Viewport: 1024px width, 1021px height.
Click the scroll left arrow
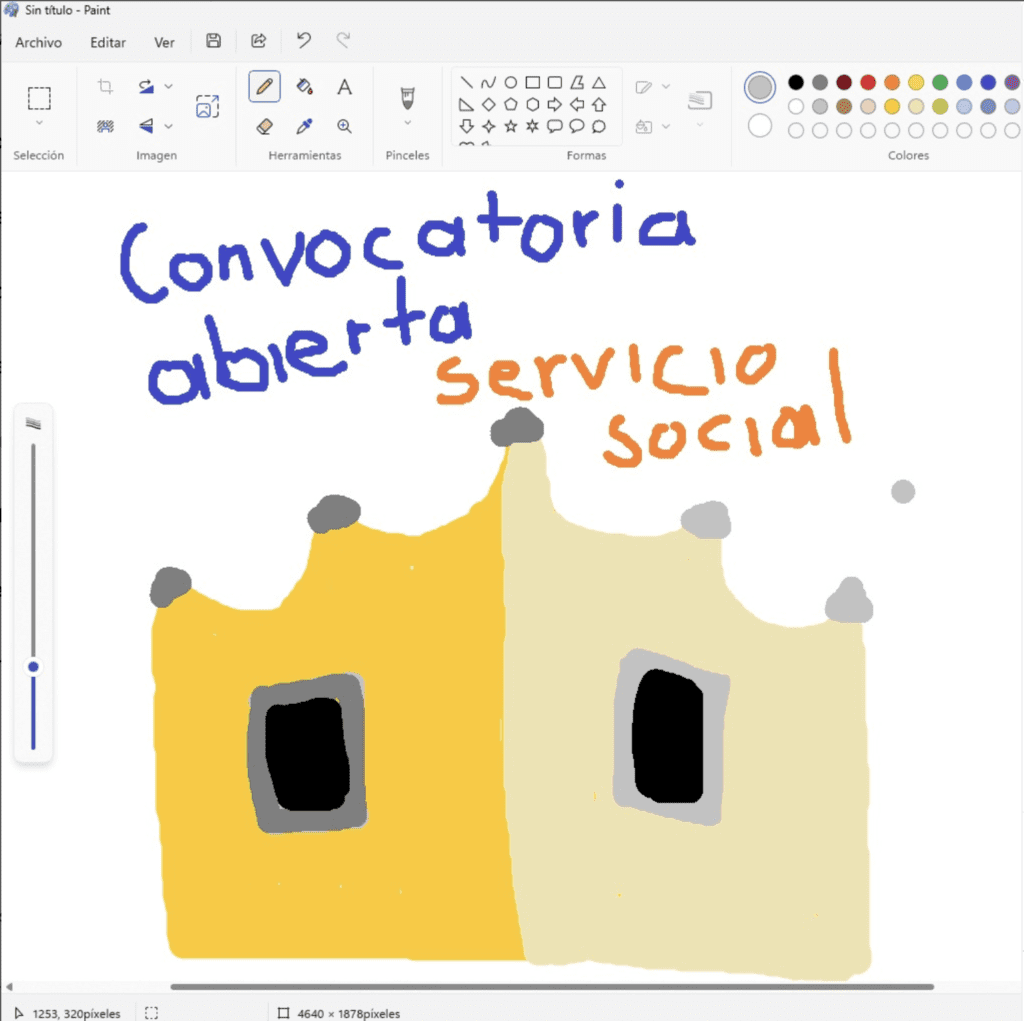pyautogui.click(x=8, y=986)
